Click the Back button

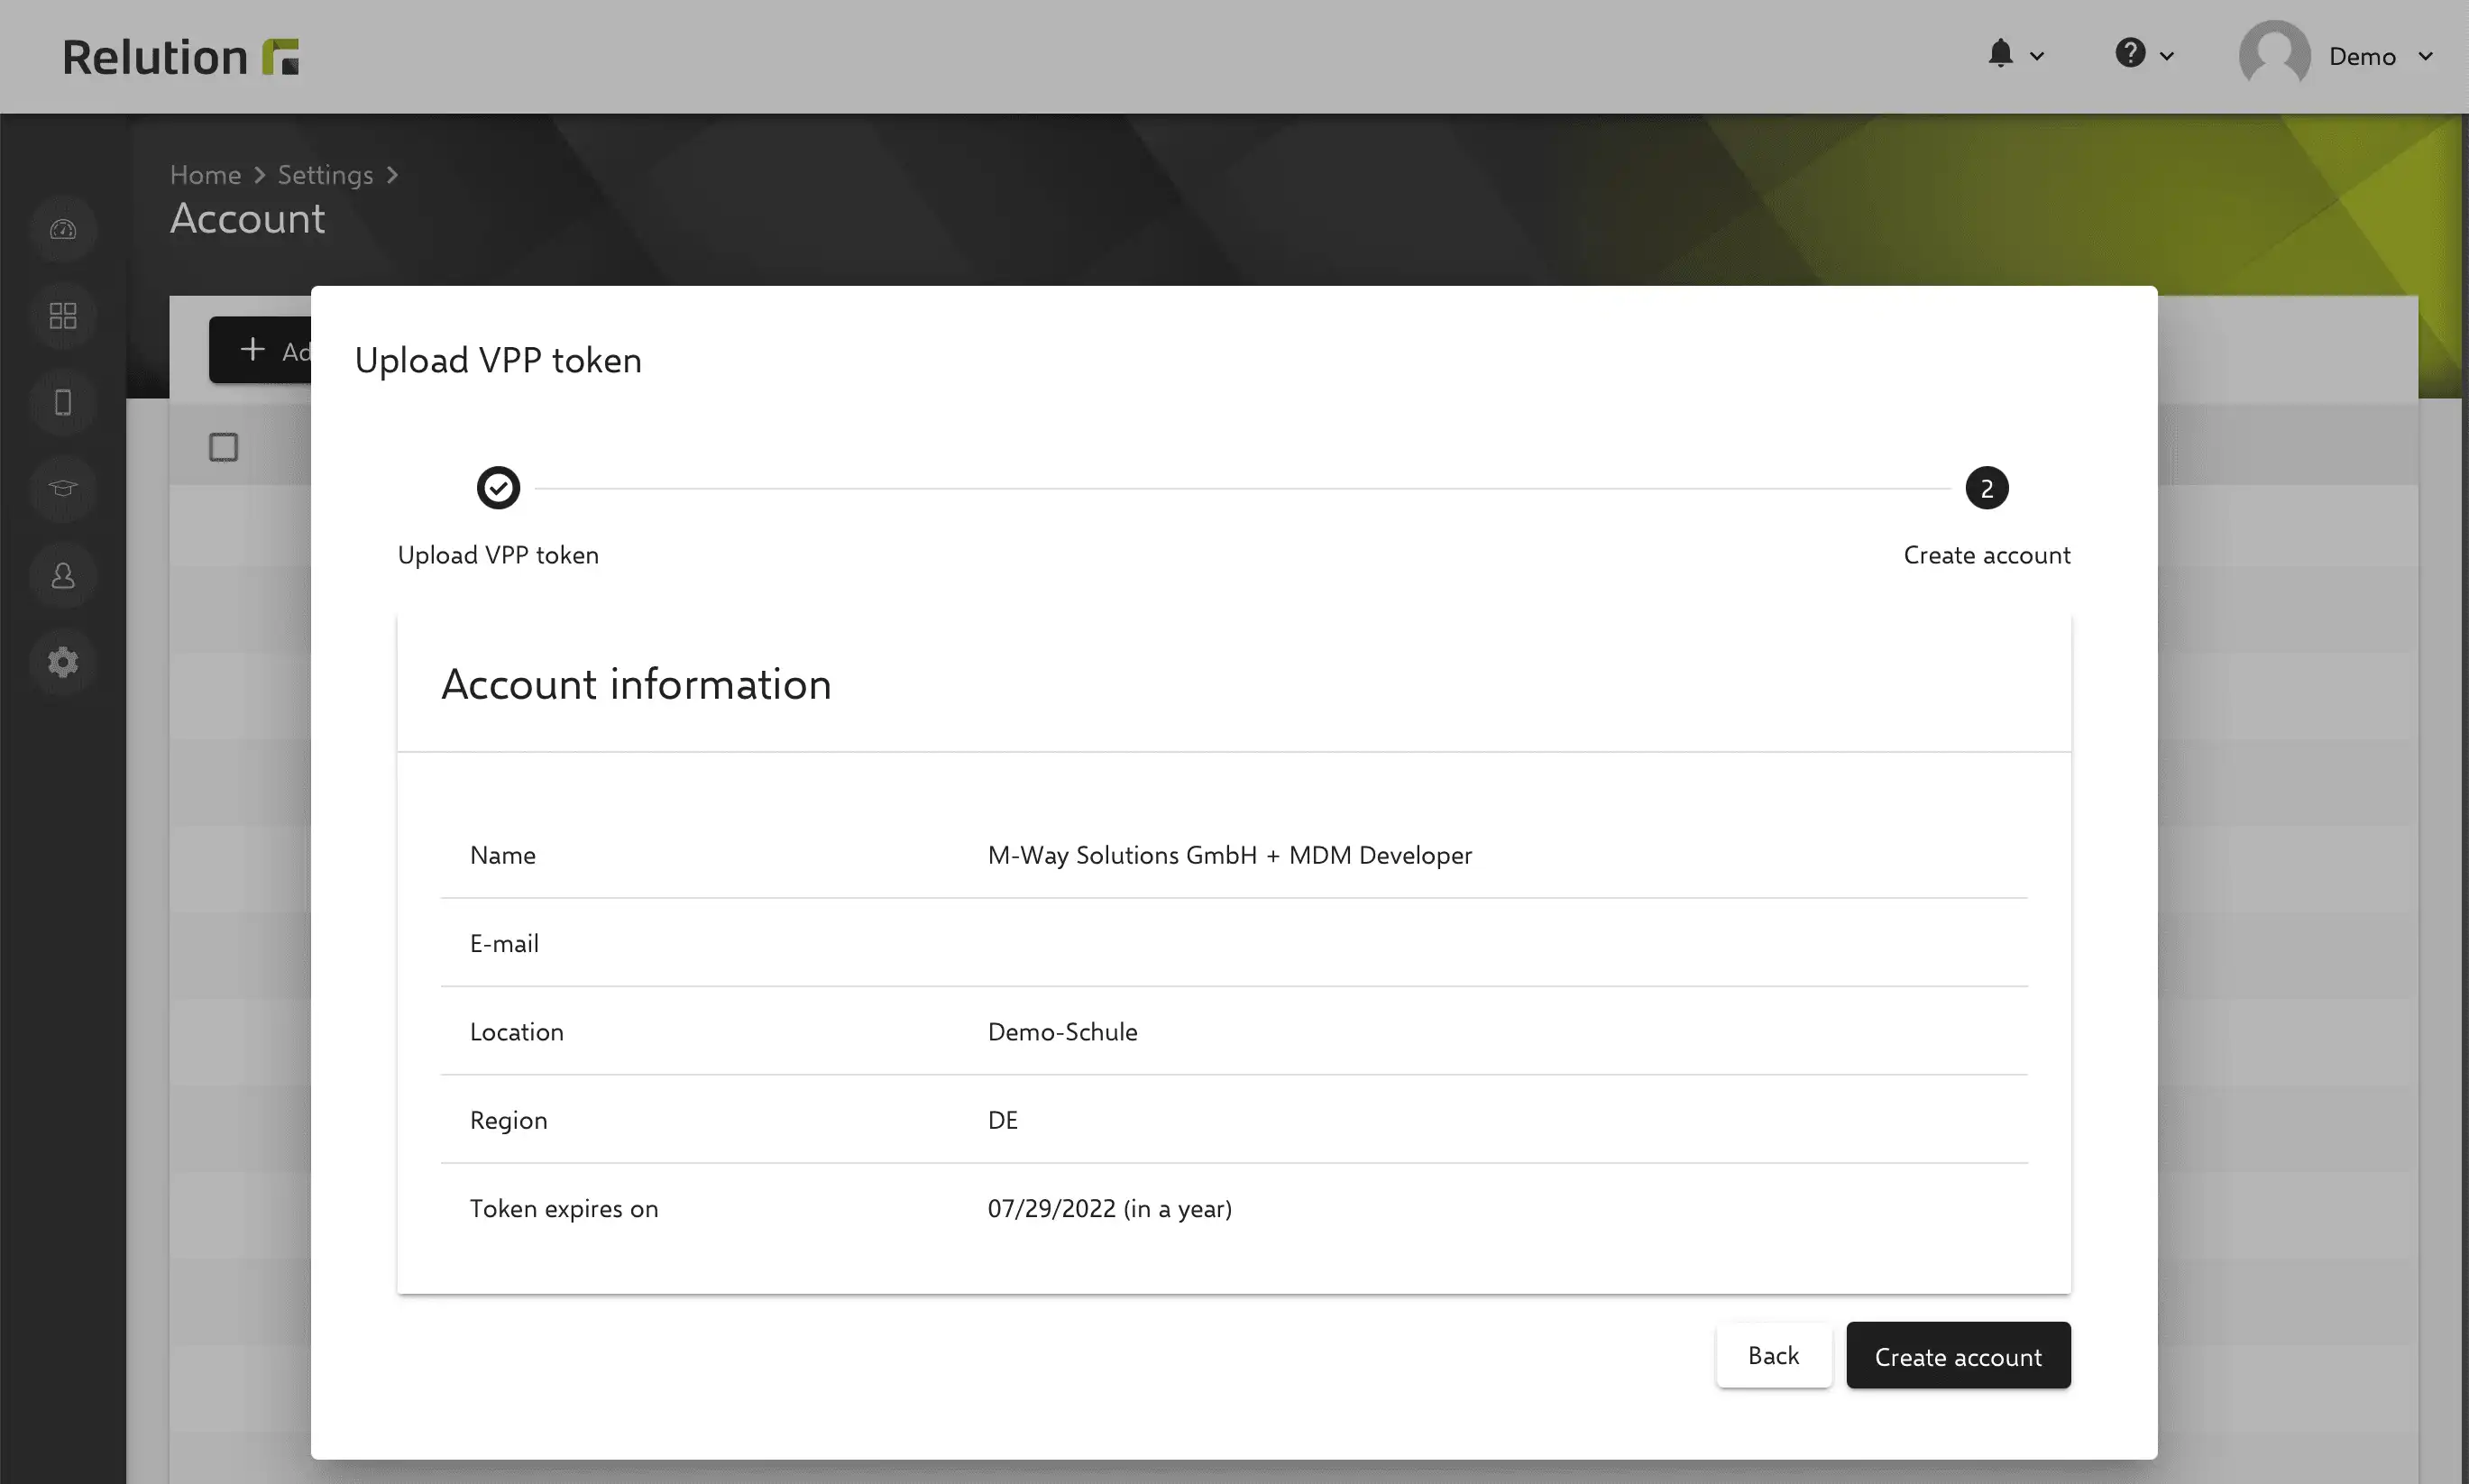pos(1773,1355)
